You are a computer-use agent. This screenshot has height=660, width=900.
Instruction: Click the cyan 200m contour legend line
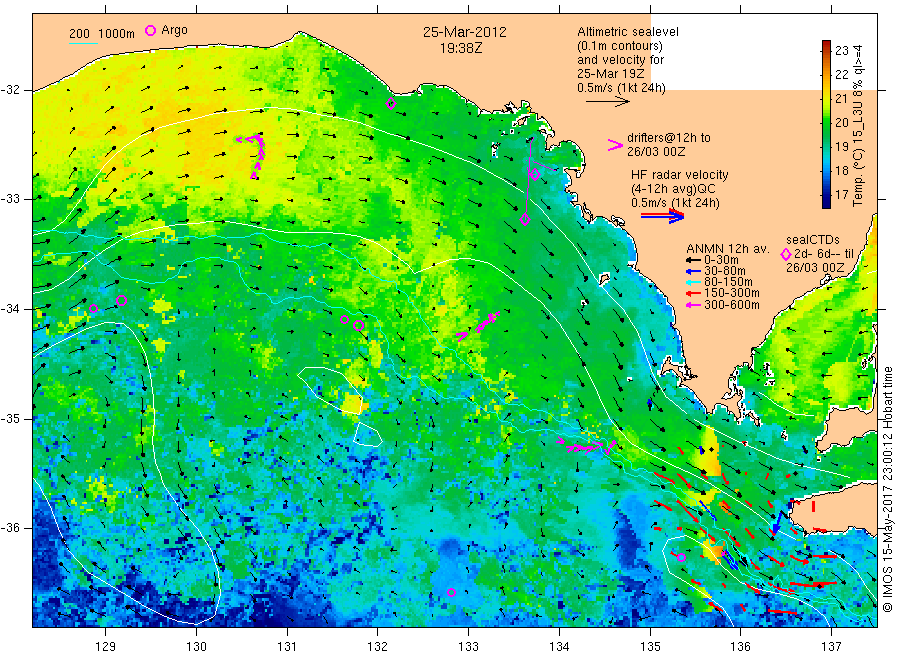pyautogui.click(x=83, y=42)
